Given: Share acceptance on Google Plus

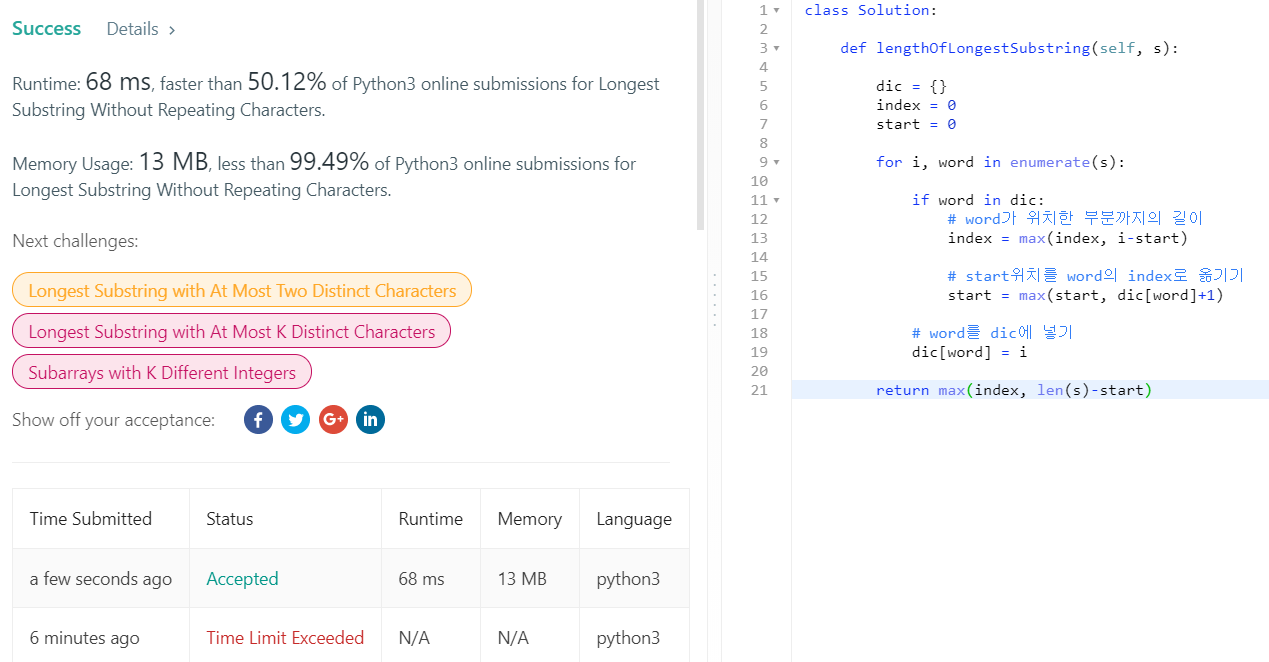Looking at the screenshot, I should 333,420.
